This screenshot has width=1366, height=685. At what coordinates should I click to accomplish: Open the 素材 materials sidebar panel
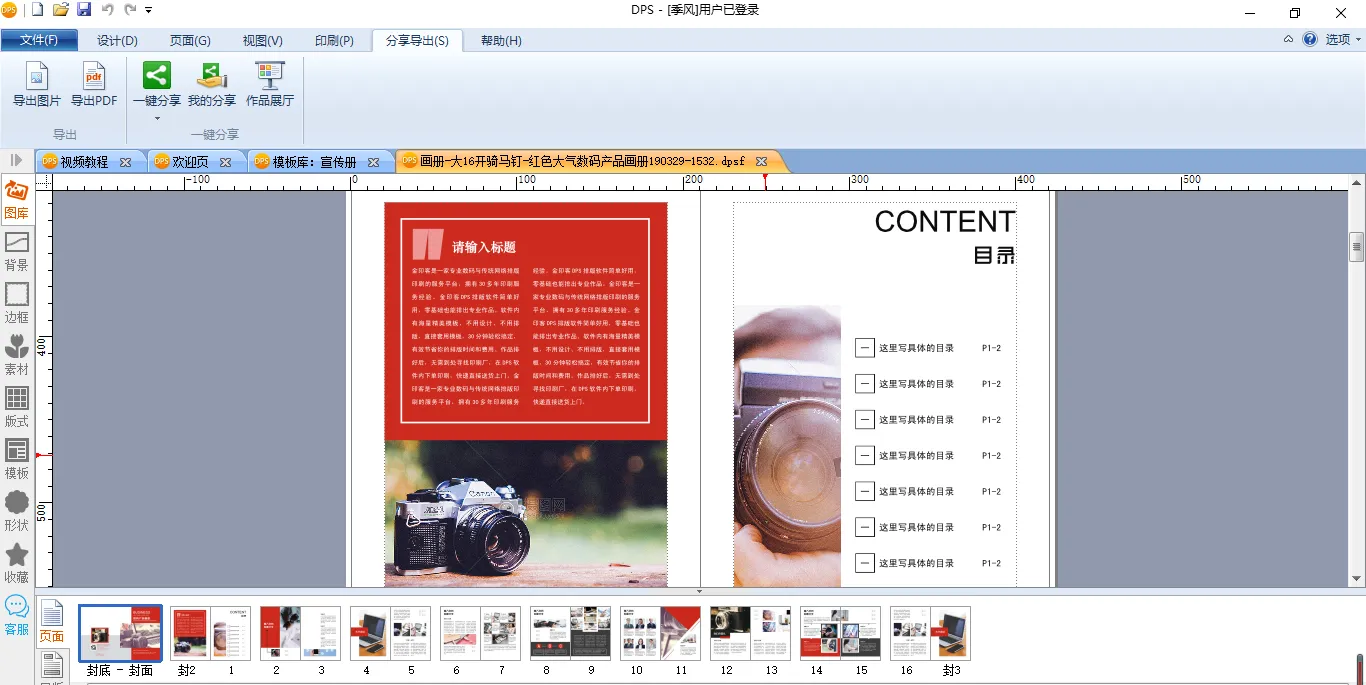[x=17, y=355]
